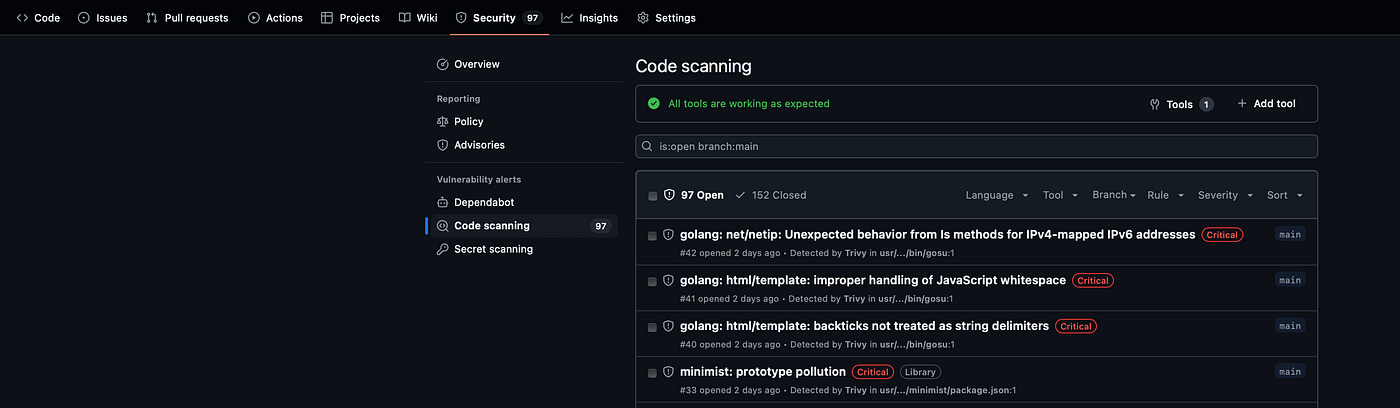Click the search magnifier icon in filter box
The height and width of the screenshot is (408, 1400).
tap(648, 146)
